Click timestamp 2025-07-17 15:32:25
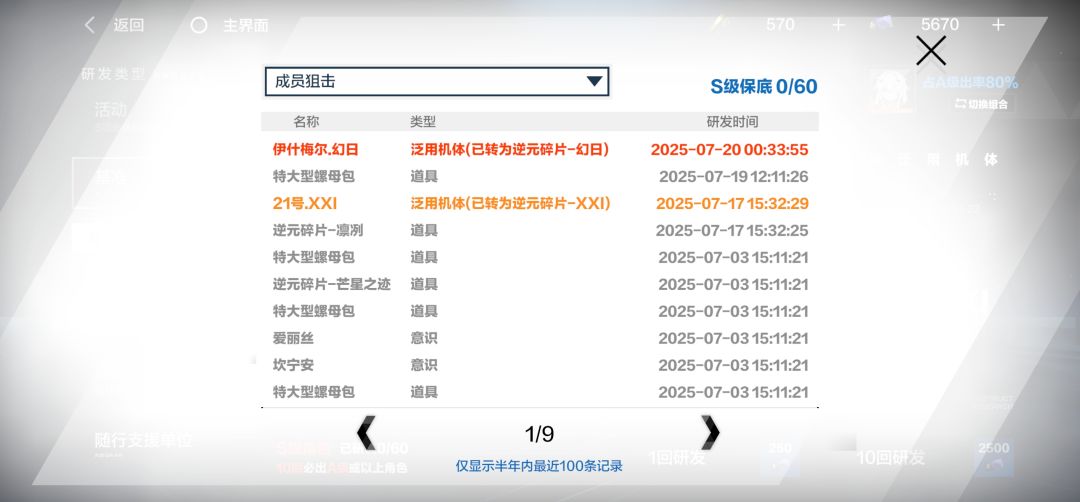 click(x=732, y=231)
